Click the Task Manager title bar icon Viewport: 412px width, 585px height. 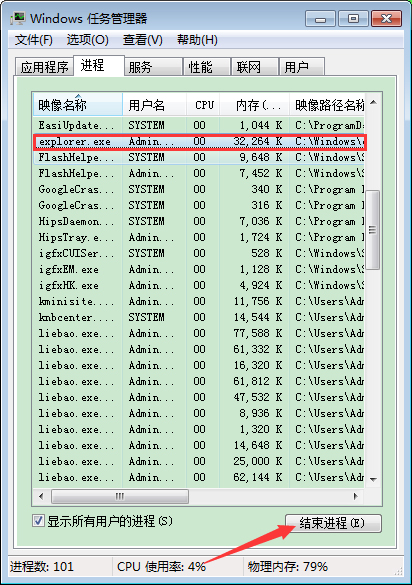click(x=18, y=18)
